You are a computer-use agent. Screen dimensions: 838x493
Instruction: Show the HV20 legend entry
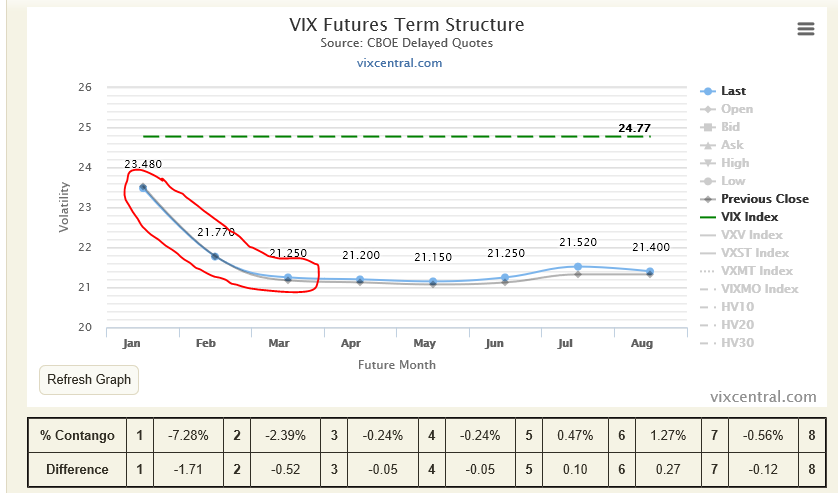pos(738,325)
